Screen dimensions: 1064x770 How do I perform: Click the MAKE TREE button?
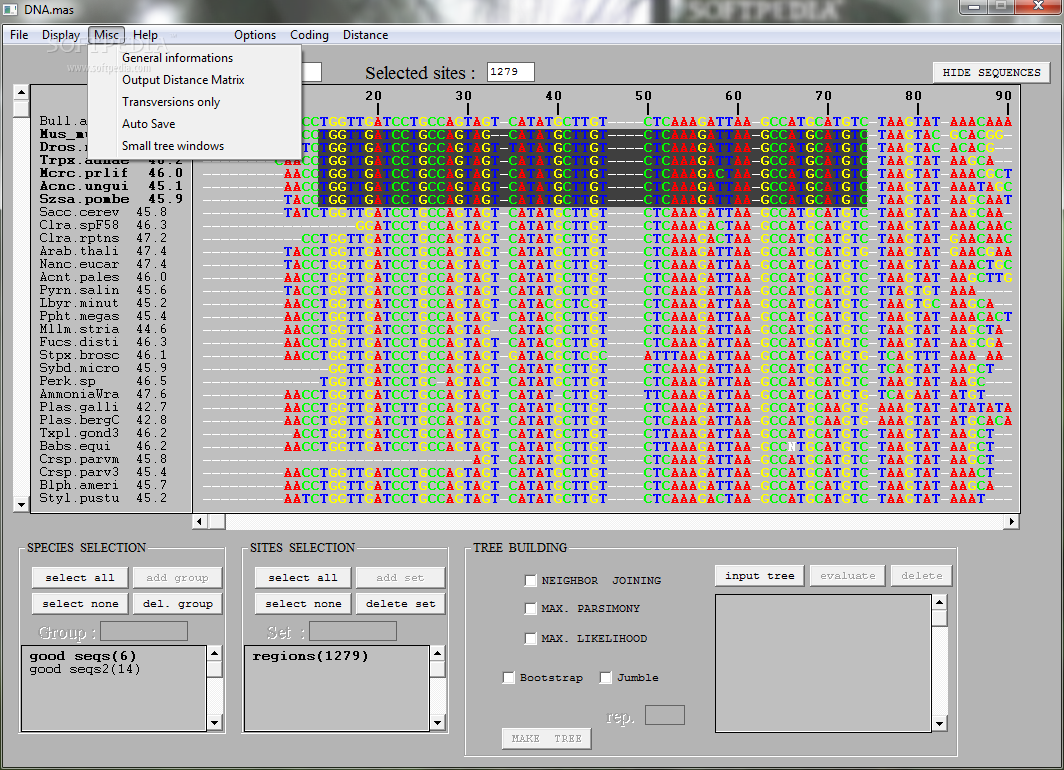[546, 738]
